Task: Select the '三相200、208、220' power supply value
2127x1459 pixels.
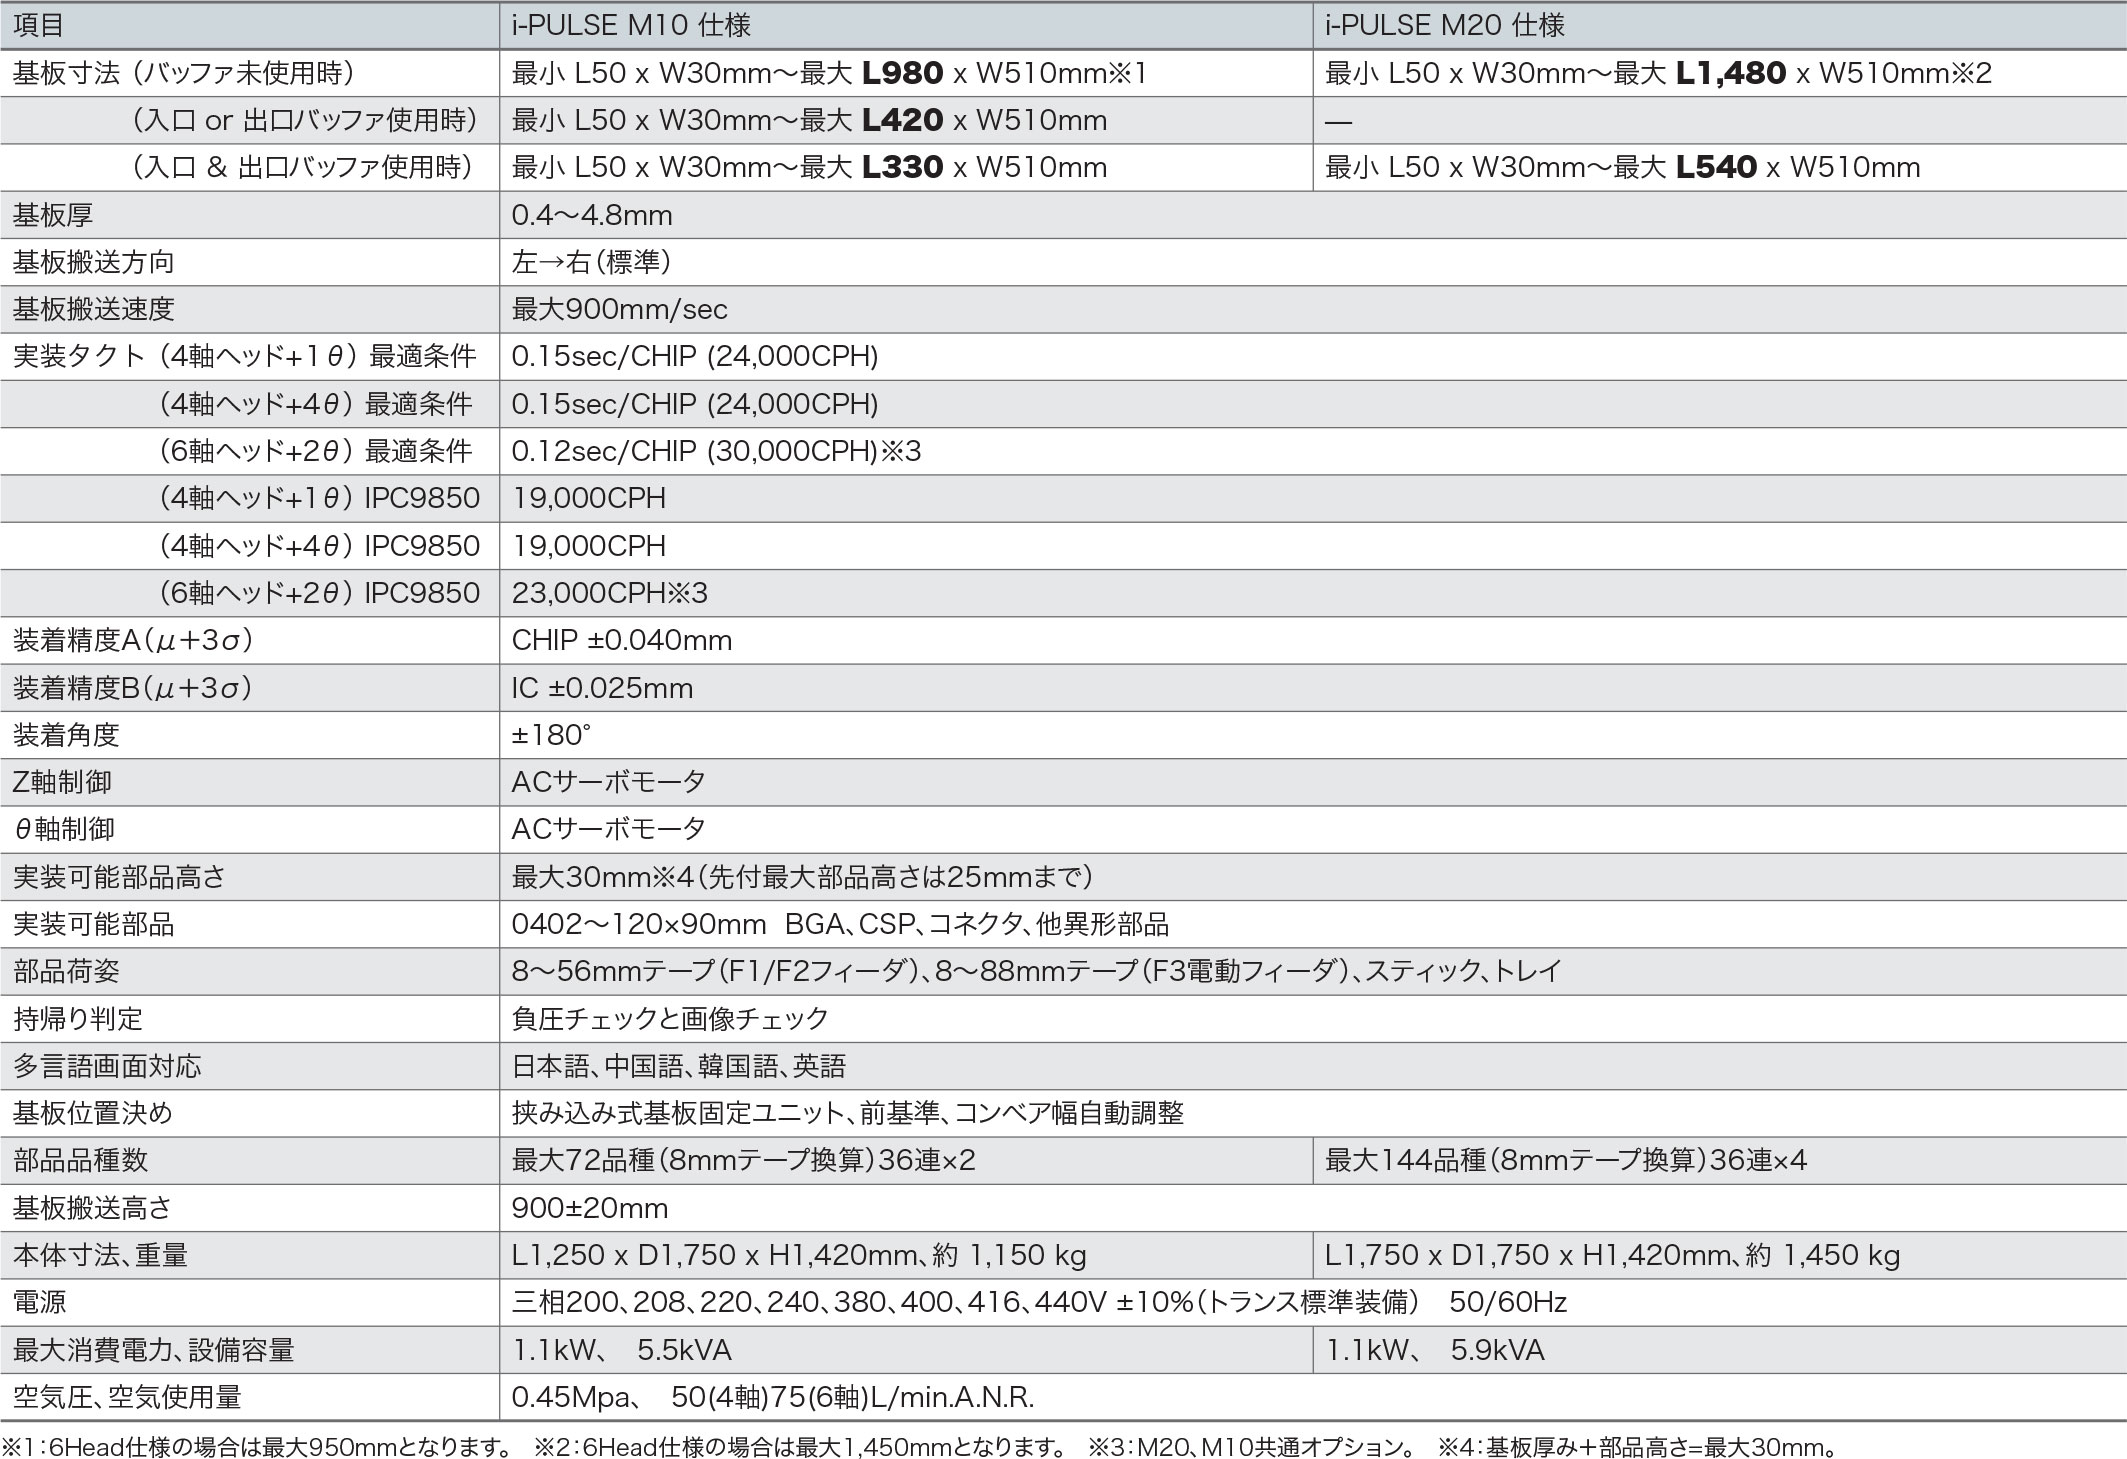Action: pyautogui.click(x=1040, y=1302)
